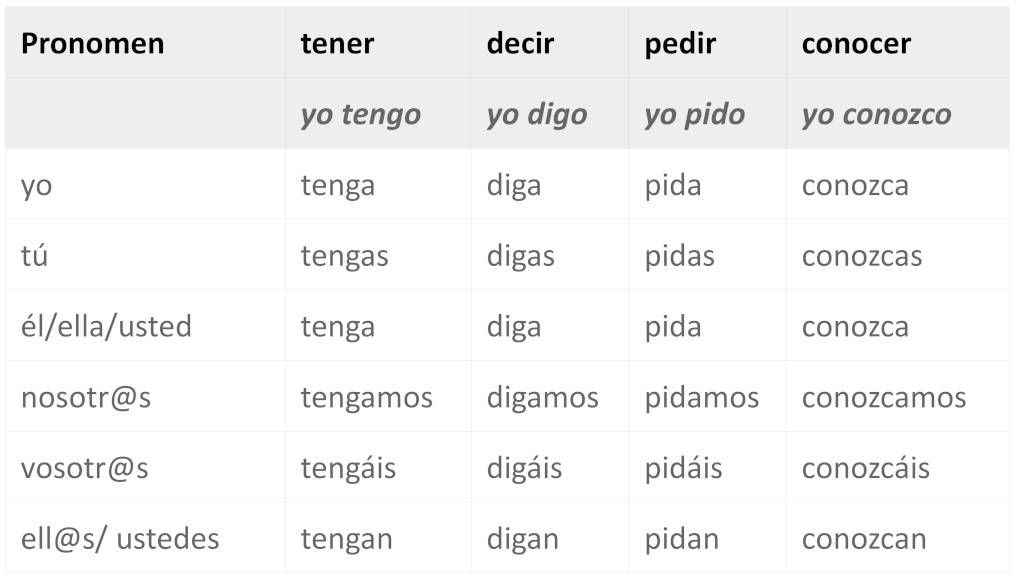Select the 'digáis' conjugation cell
1020x581 pixels.
click(524, 468)
